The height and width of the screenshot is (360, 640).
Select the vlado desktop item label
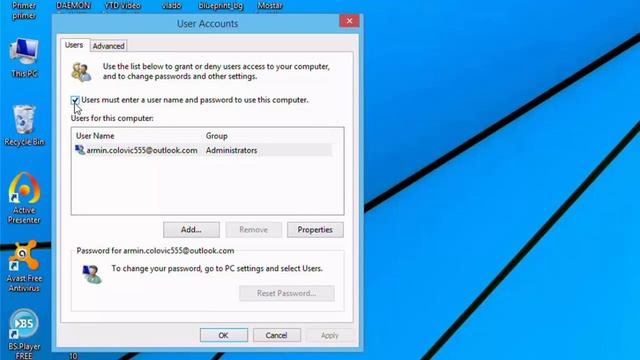coord(171,6)
